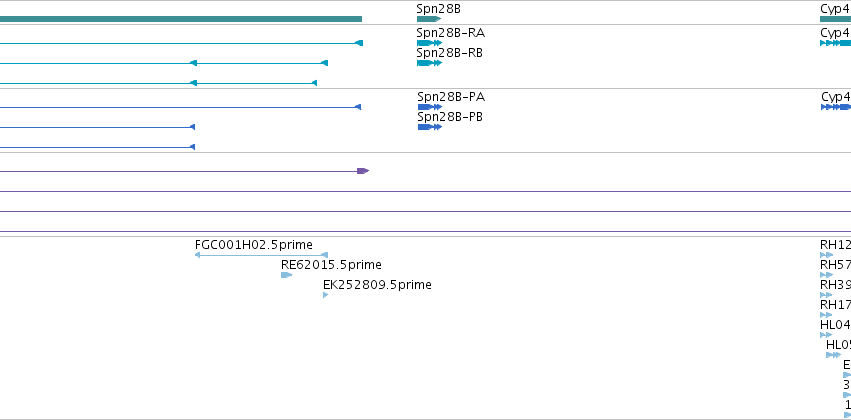Click the RE62015.5prime label
Viewport: 851px width, 420px height.
[x=331, y=265]
